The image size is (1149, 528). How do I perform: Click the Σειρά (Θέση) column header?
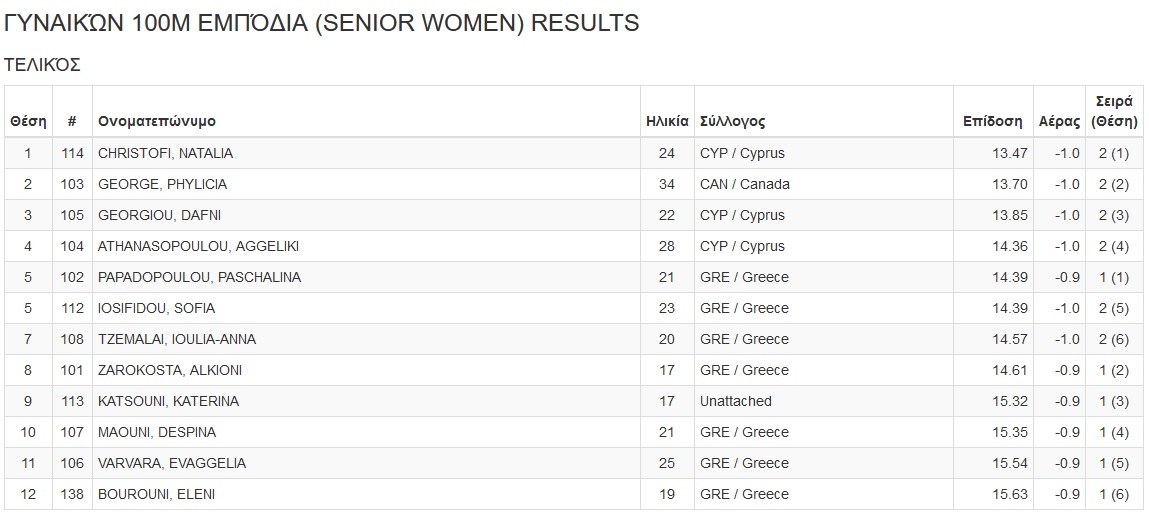[x=1114, y=111]
